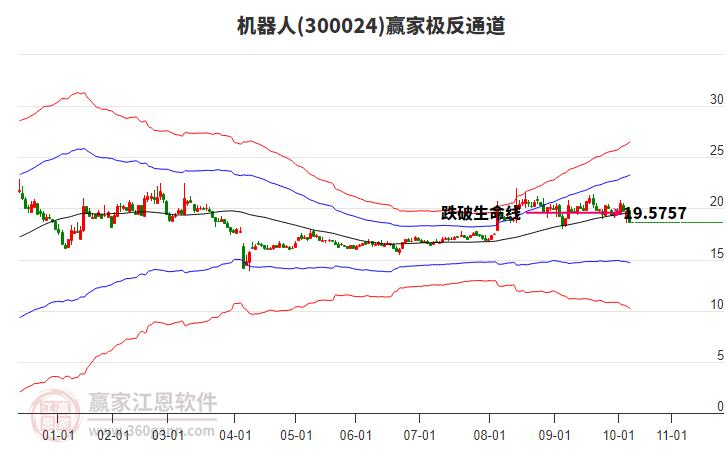
Task: Click the x-axis date 04-01
Action: coord(235,435)
